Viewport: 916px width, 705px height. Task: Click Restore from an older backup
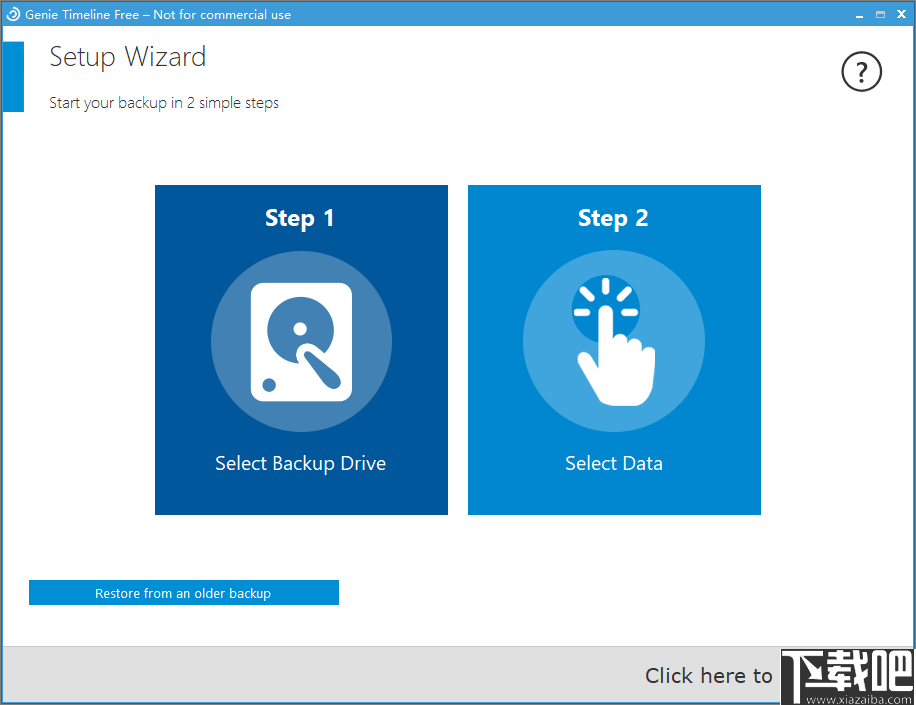(183, 593)
